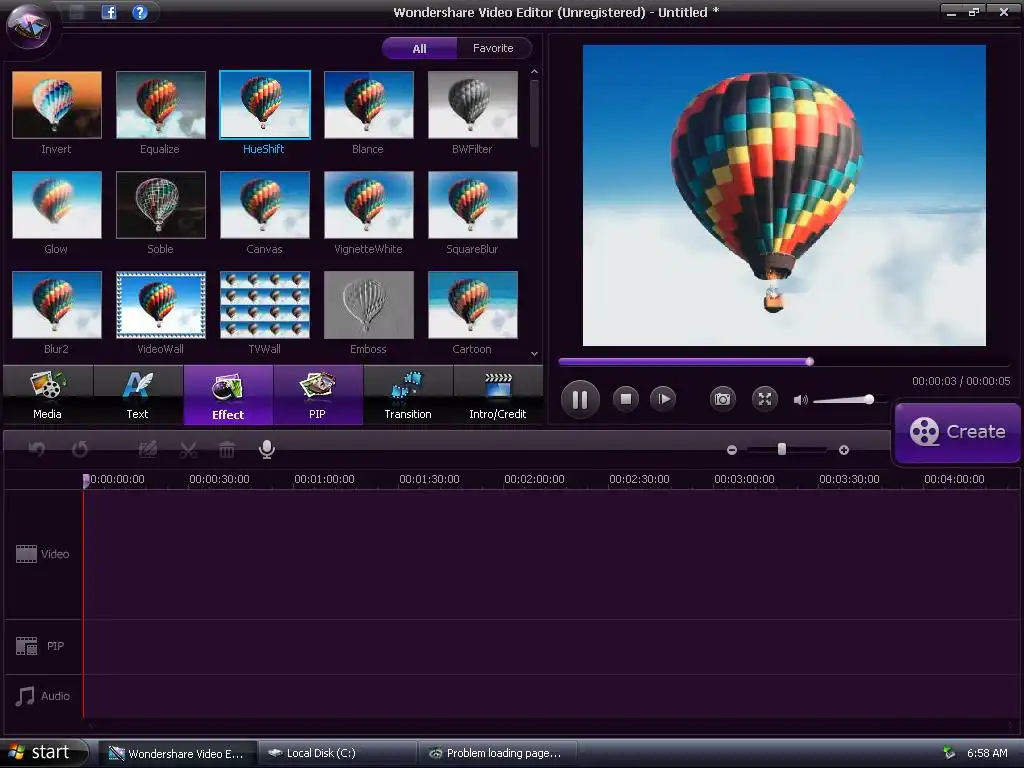Select the HueShift effect thumbnail
This screenshot has height=768, width=1024.
[264, 104]
